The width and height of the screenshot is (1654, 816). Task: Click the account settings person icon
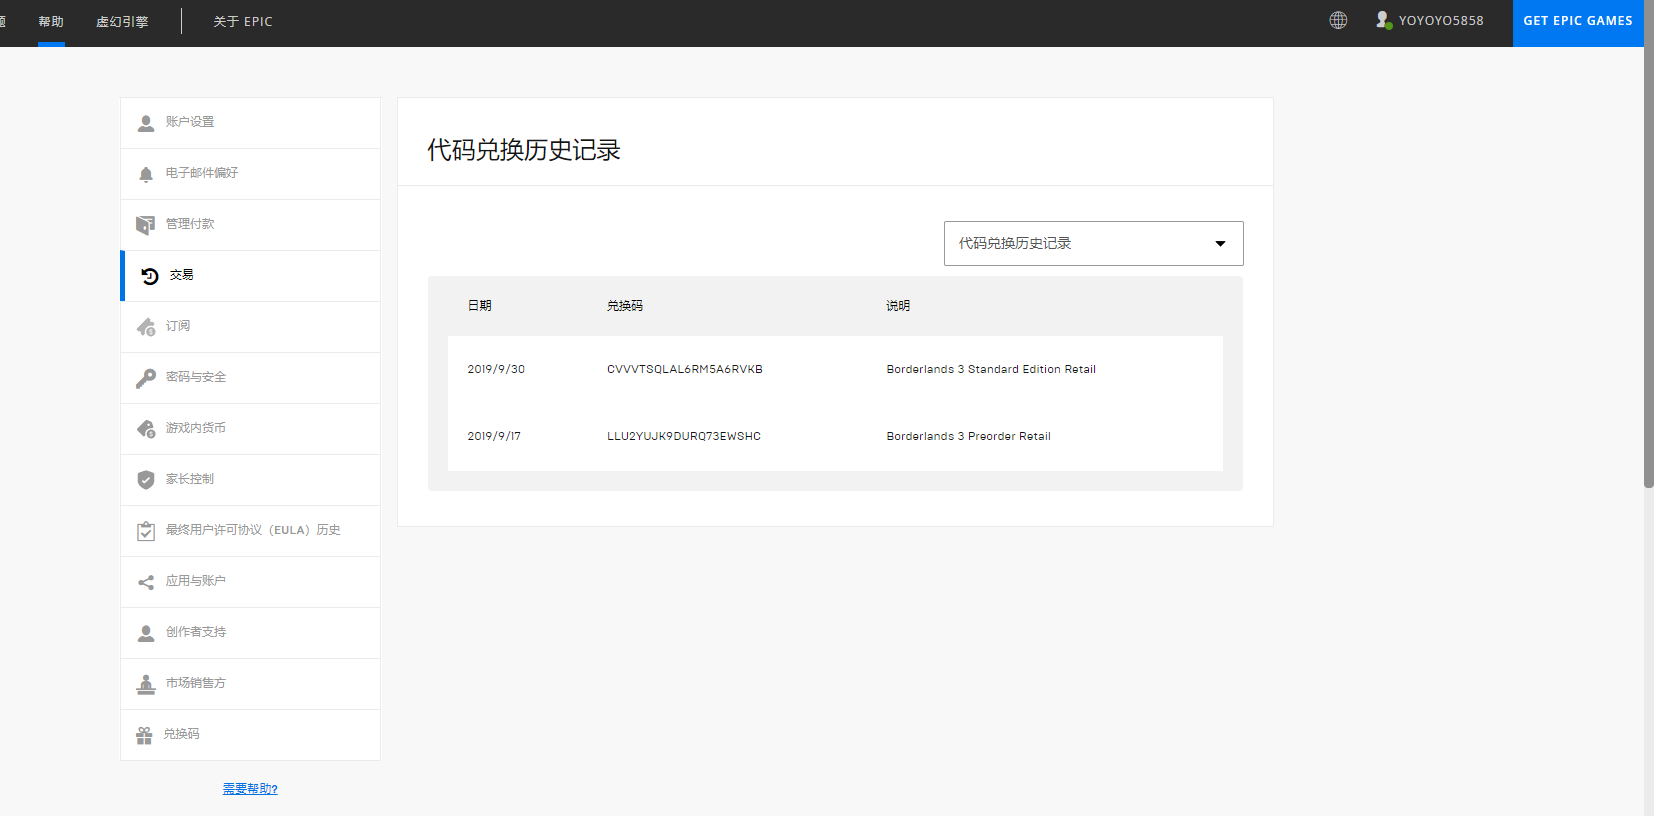(x=146, y=123)
